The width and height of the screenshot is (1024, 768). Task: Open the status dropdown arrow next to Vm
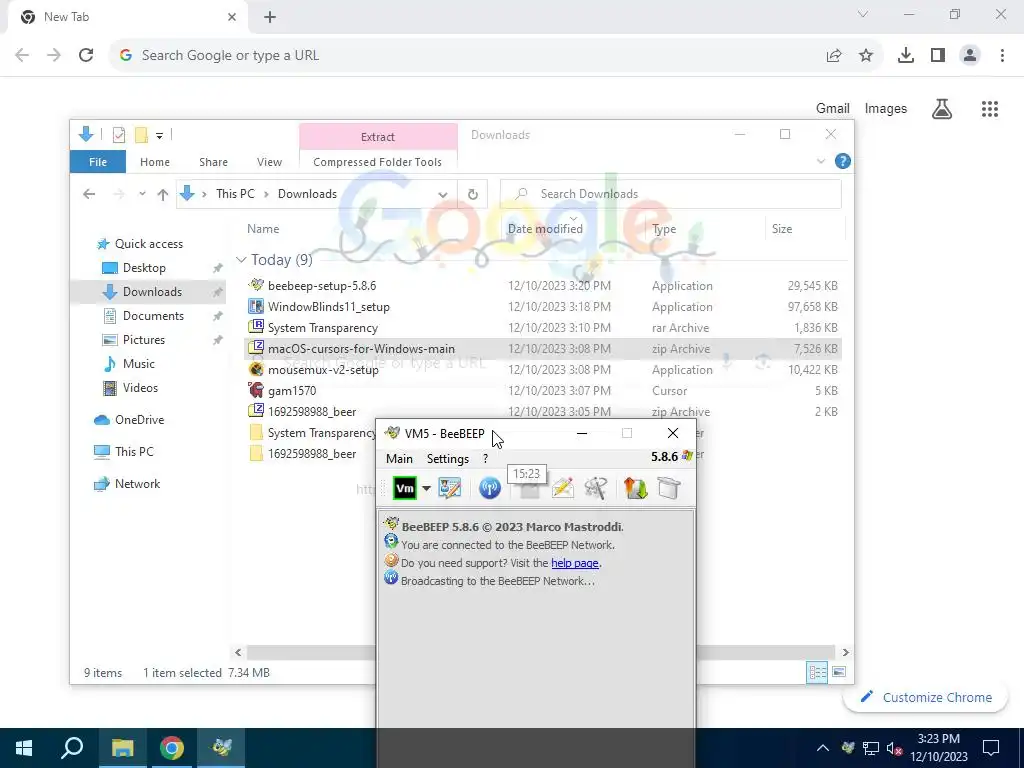(426, 488)
